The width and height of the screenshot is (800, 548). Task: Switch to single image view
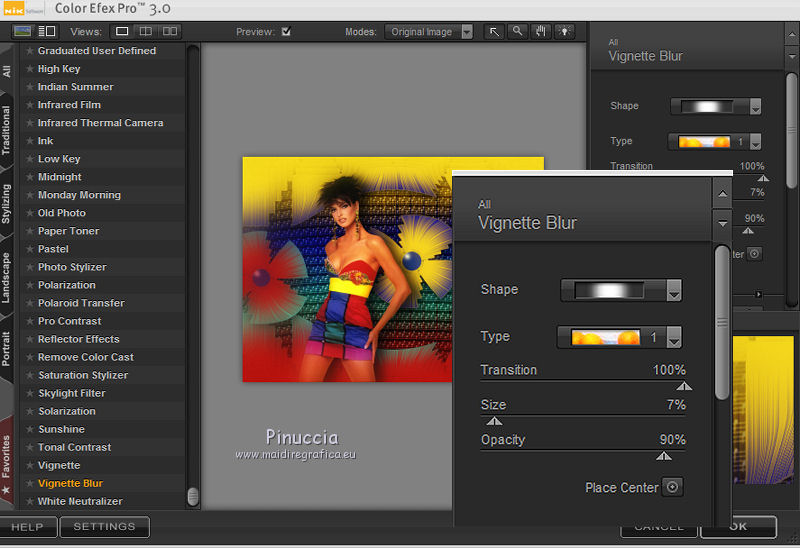coord(122,32)
